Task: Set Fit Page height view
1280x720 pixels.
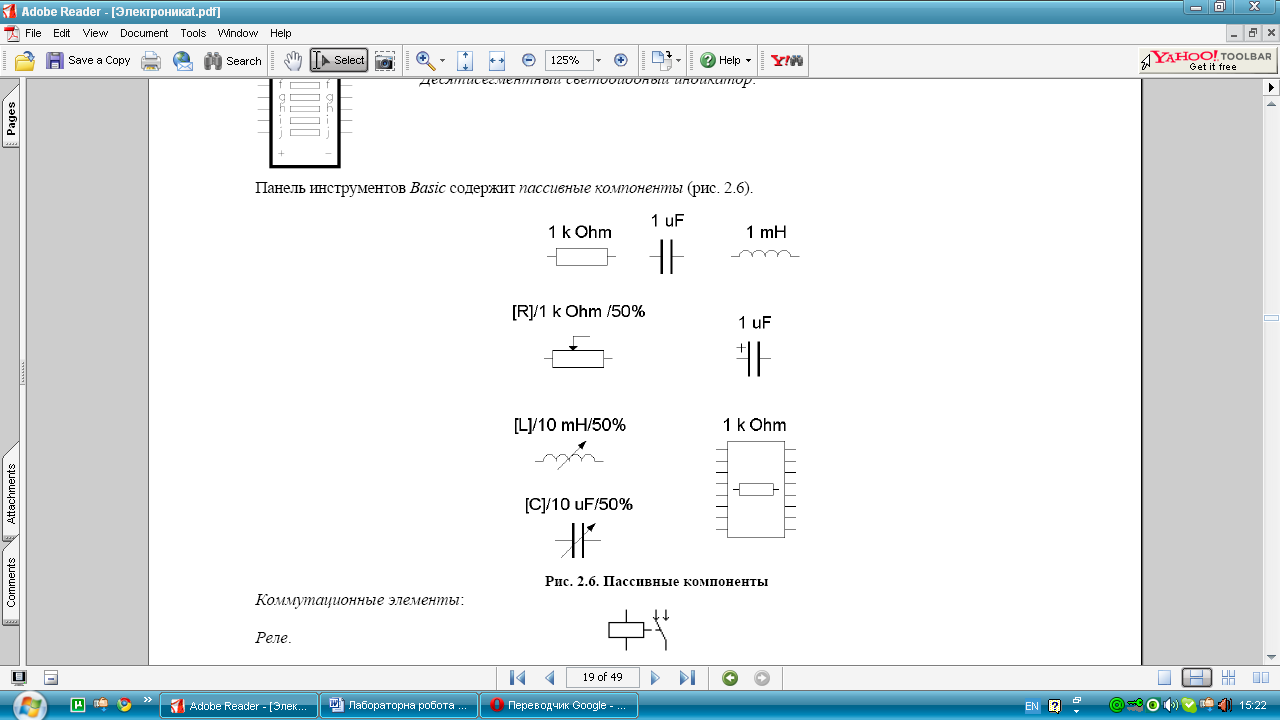Action: click(x=465, y=61)
